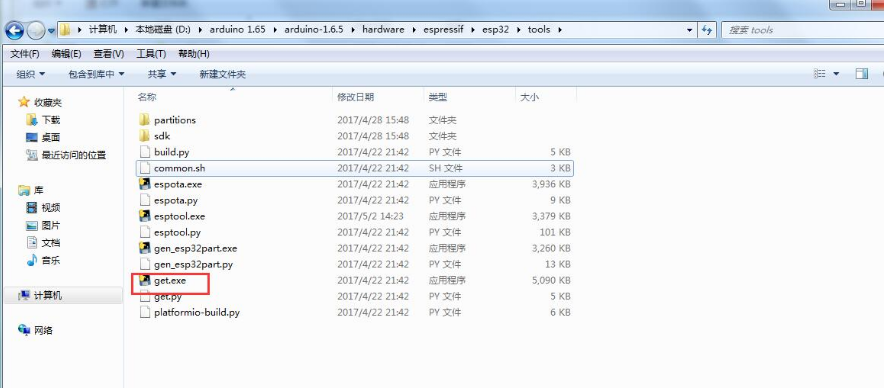This screenshot has height=388, width=886.
Task: Select the espota.py file icon
Action: tap(145, 200)
